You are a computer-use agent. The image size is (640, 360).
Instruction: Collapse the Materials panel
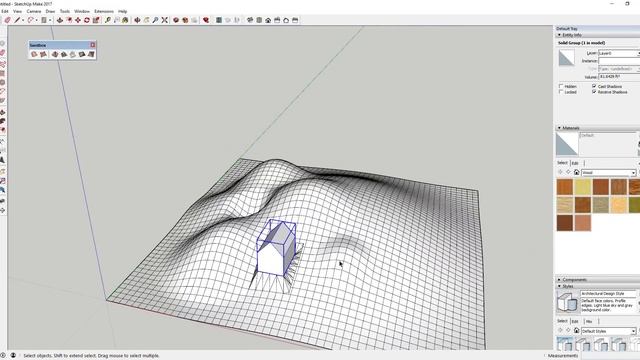coord(560,128)
